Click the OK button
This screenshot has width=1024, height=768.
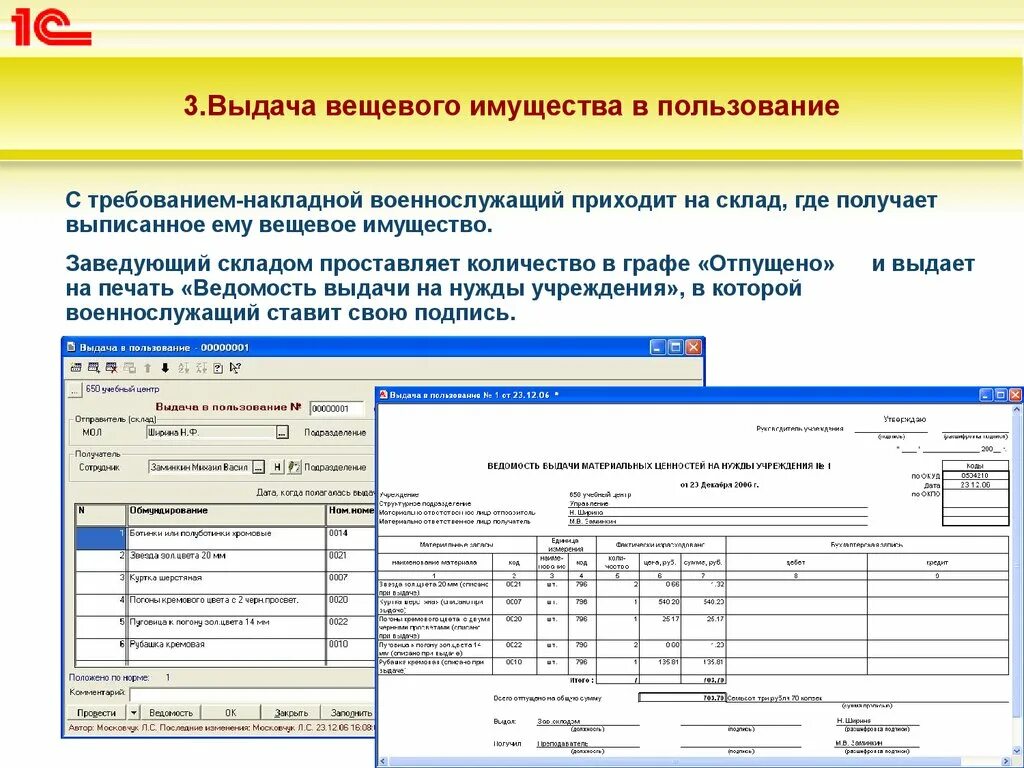coord(231,712)
